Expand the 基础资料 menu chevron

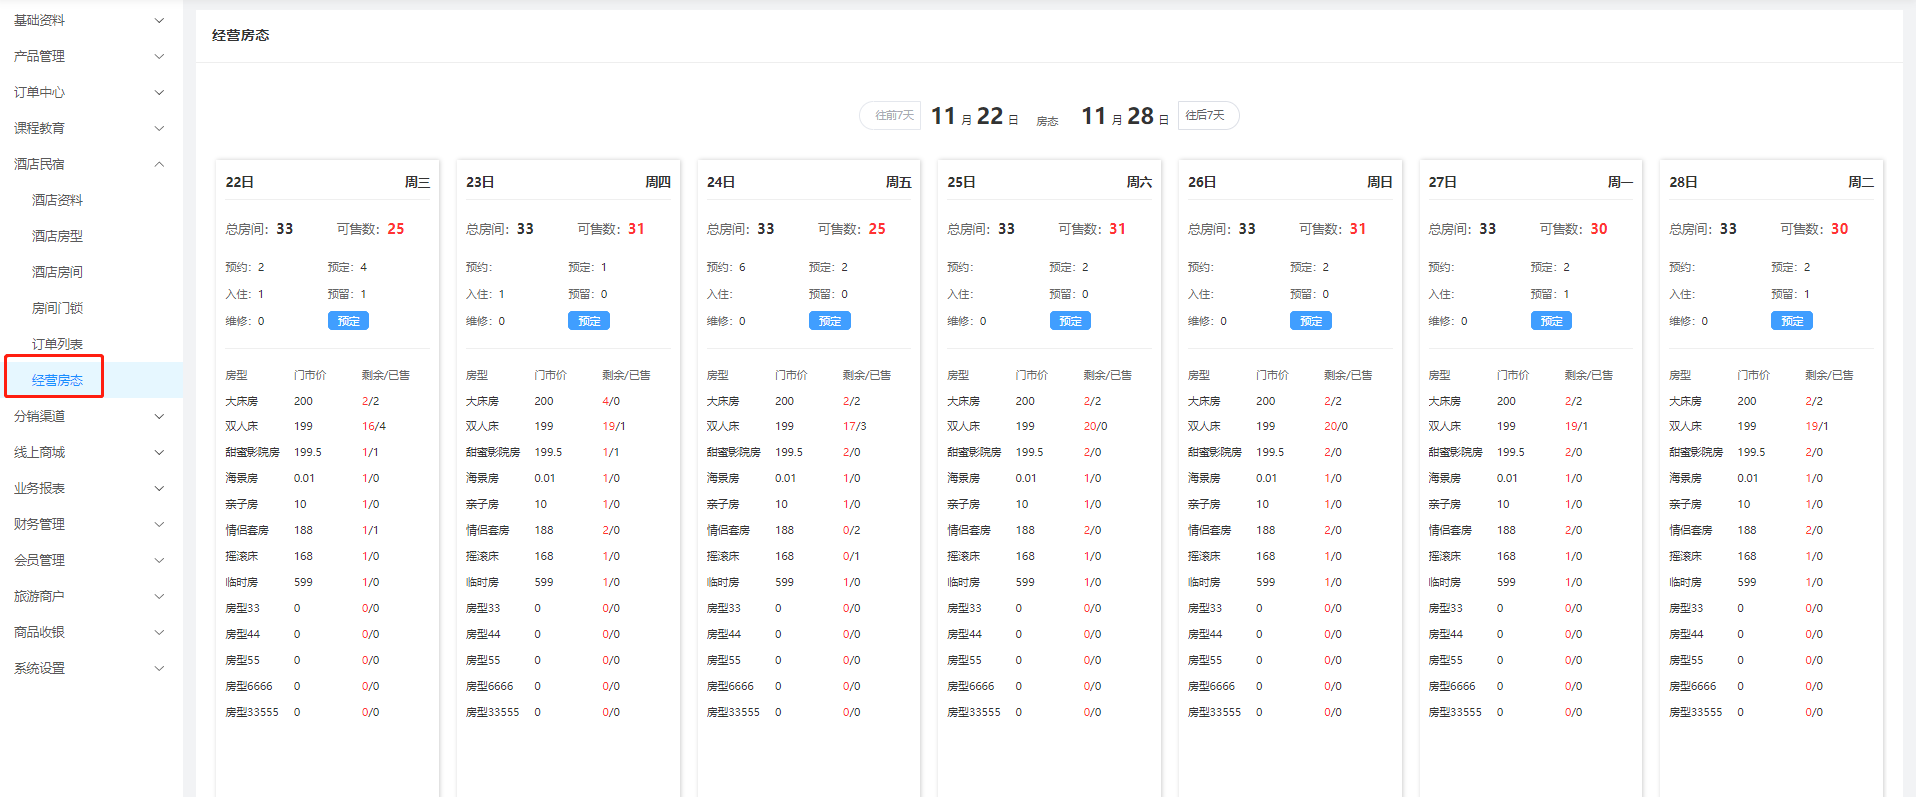pyautogui.click(x=159, y=20)
